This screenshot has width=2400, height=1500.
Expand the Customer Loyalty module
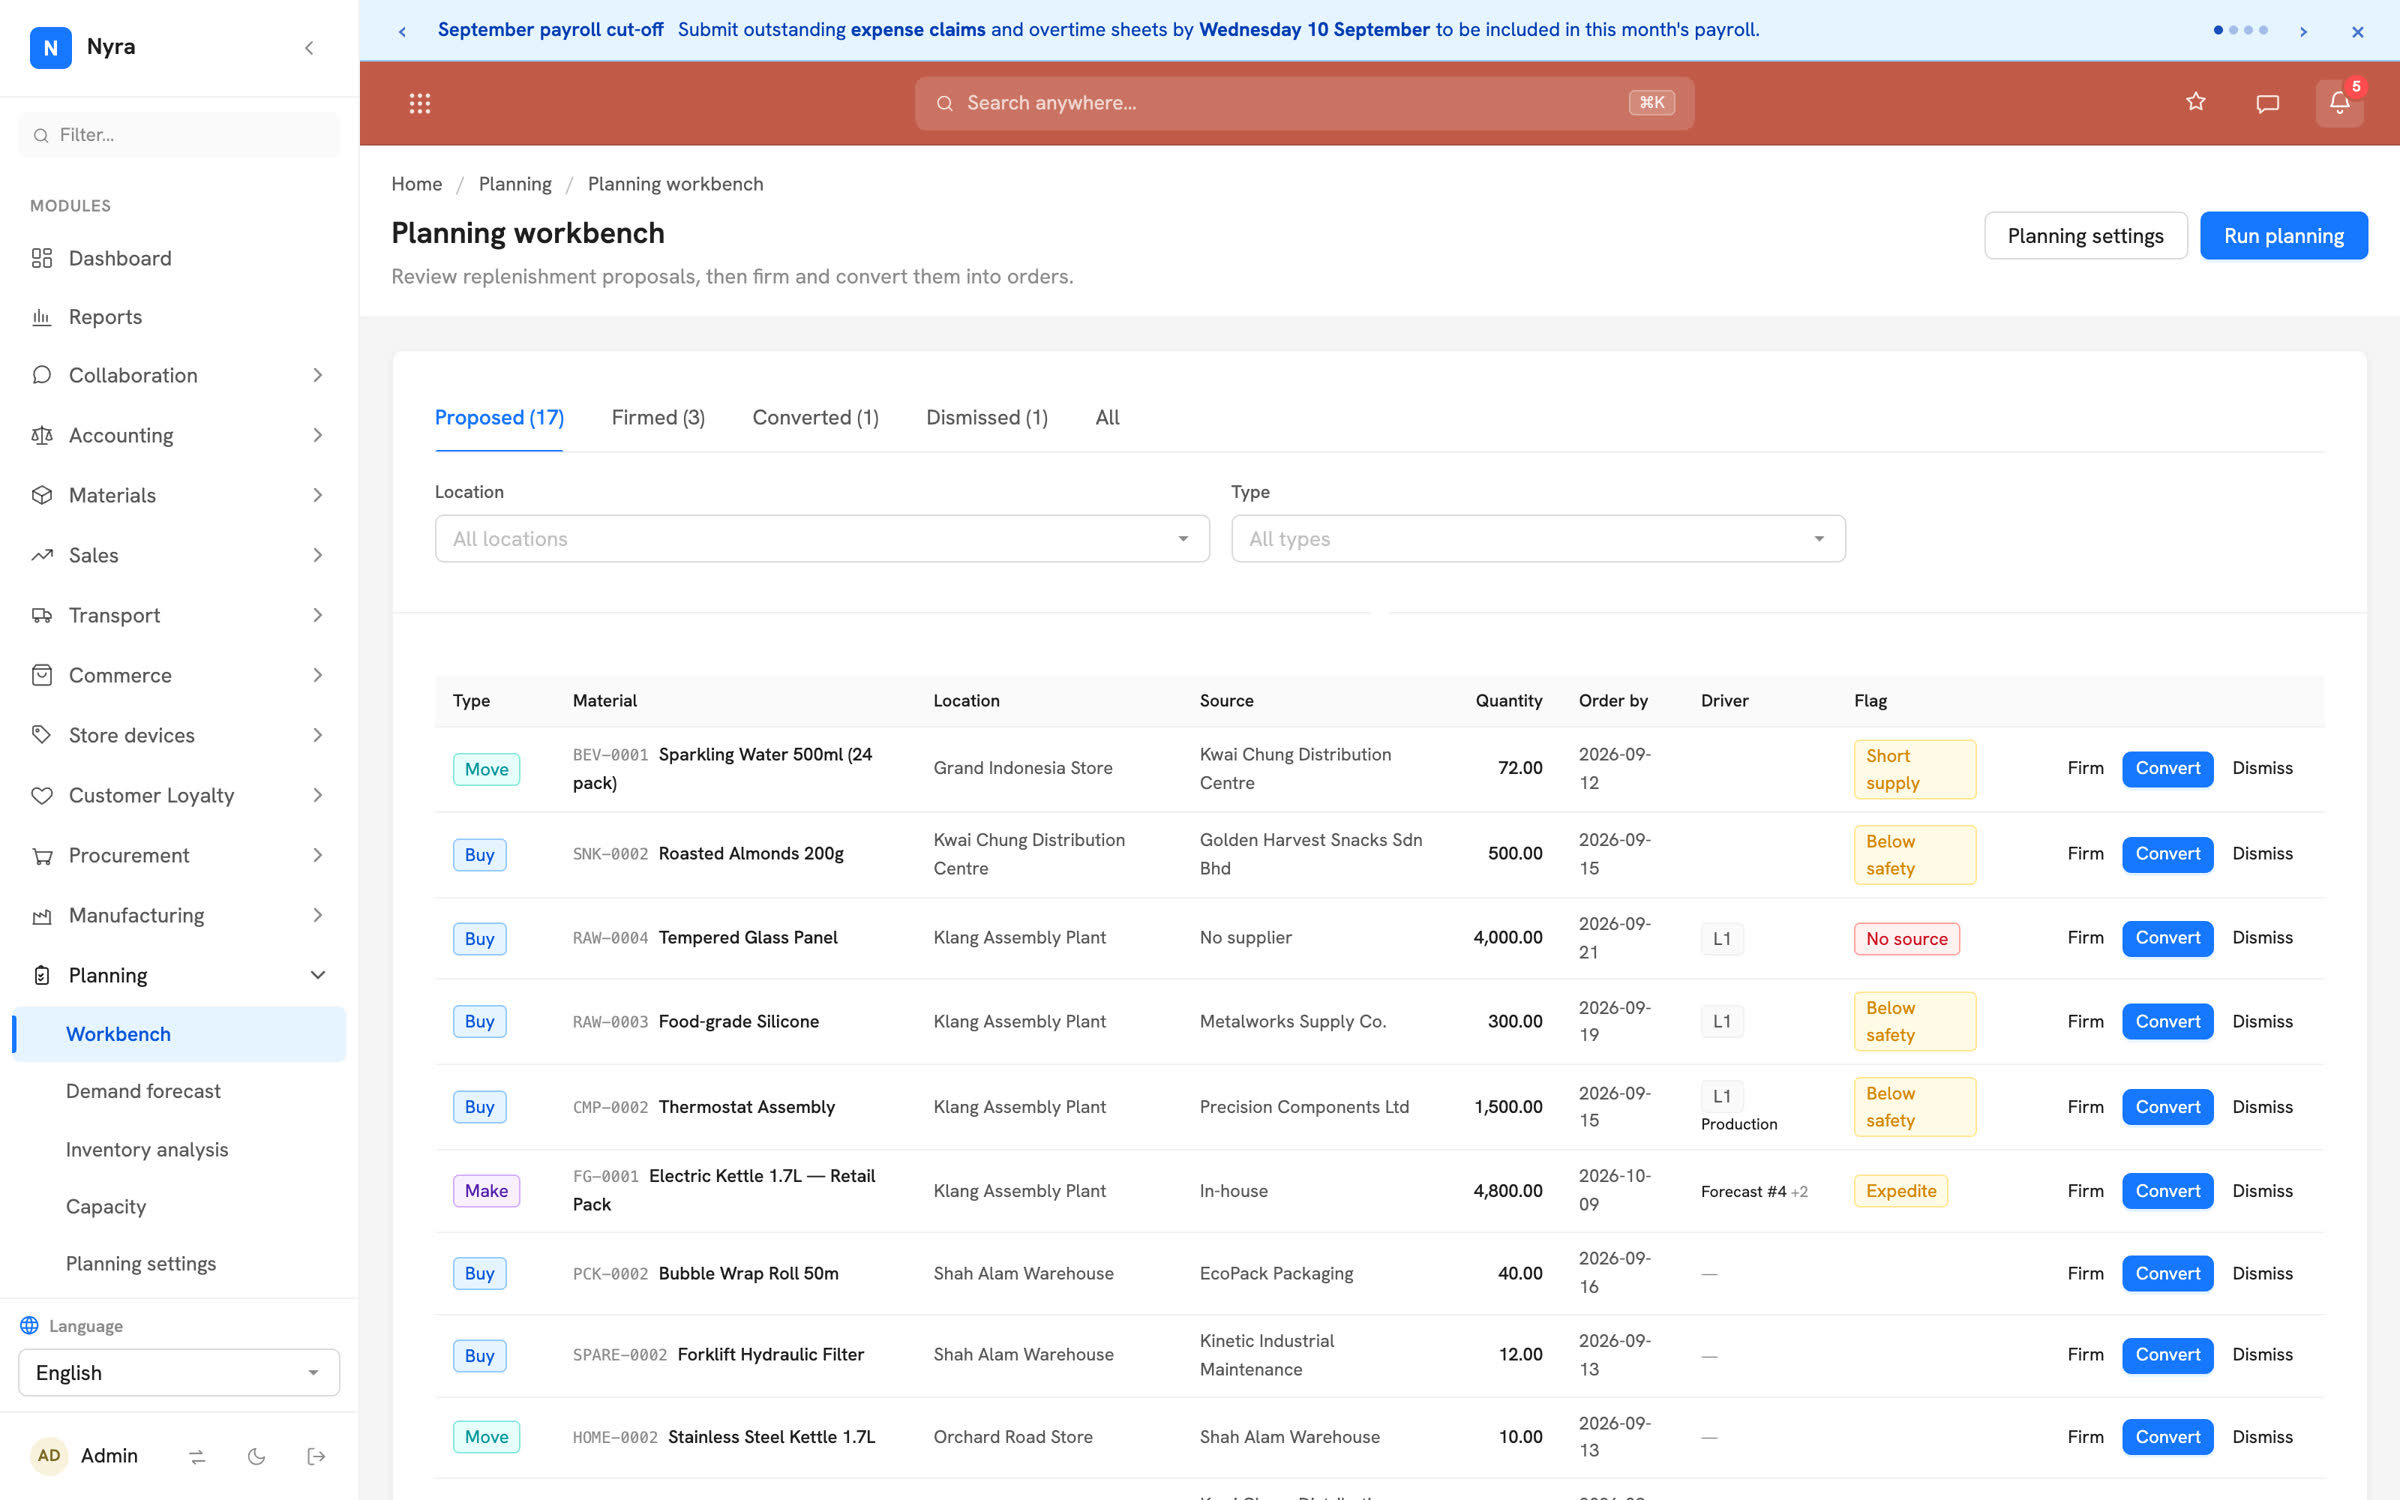coord(179,795)
